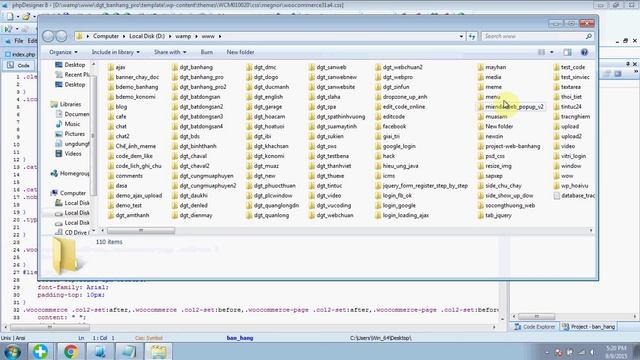Screen dimensions: 640x360
Task: Open the Share with dropdown
Action: 170,52
